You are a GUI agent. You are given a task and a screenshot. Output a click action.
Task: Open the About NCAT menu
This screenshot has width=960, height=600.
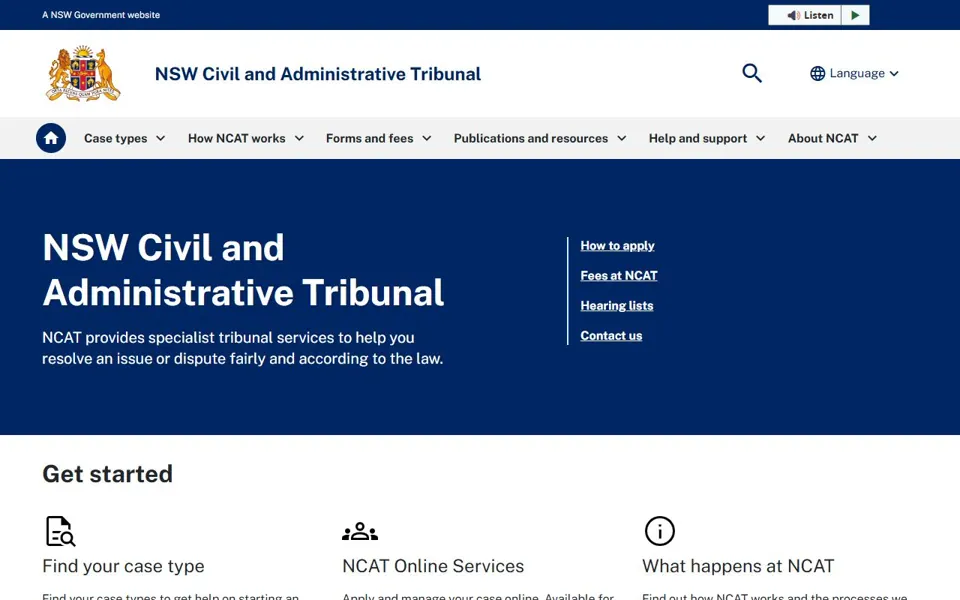(x=832, y=138)
